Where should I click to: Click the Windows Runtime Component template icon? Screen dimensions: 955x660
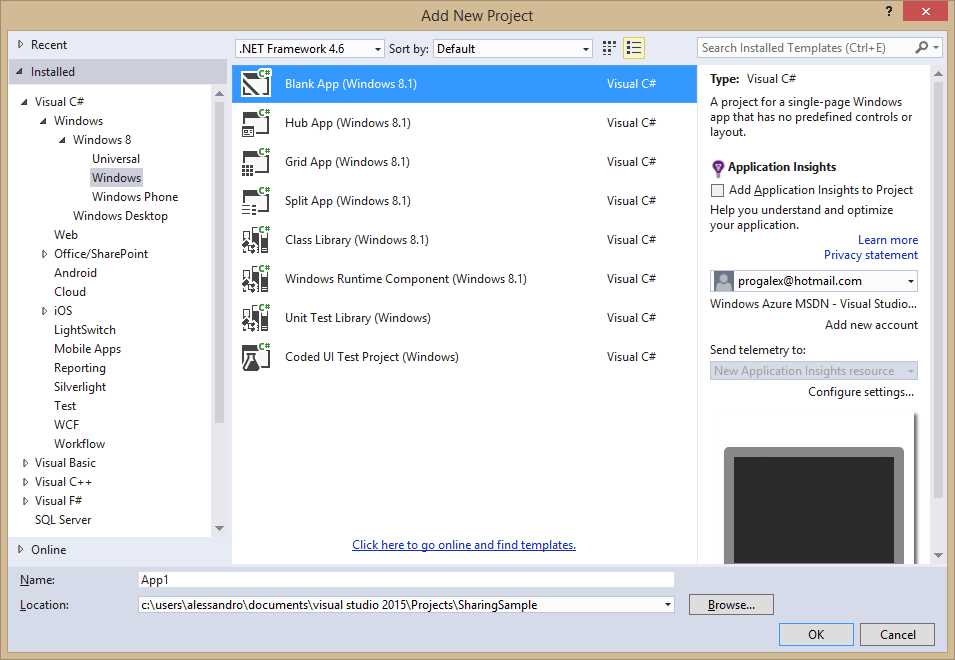point(256,278)
